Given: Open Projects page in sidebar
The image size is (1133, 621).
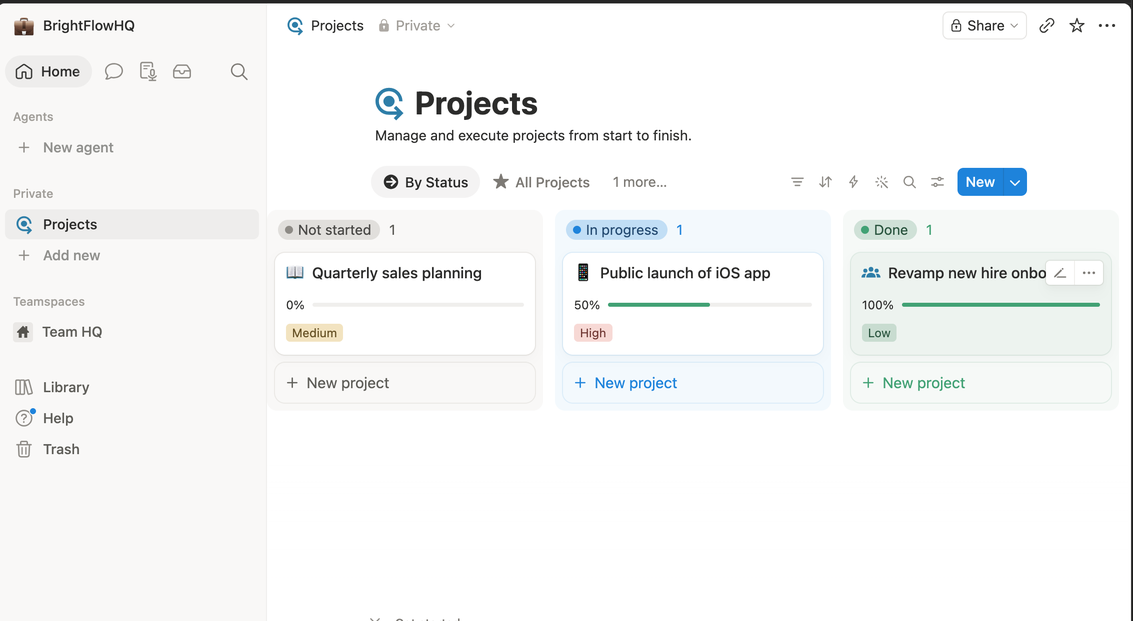Looking at the screenshot, I should tap(132, 224).
